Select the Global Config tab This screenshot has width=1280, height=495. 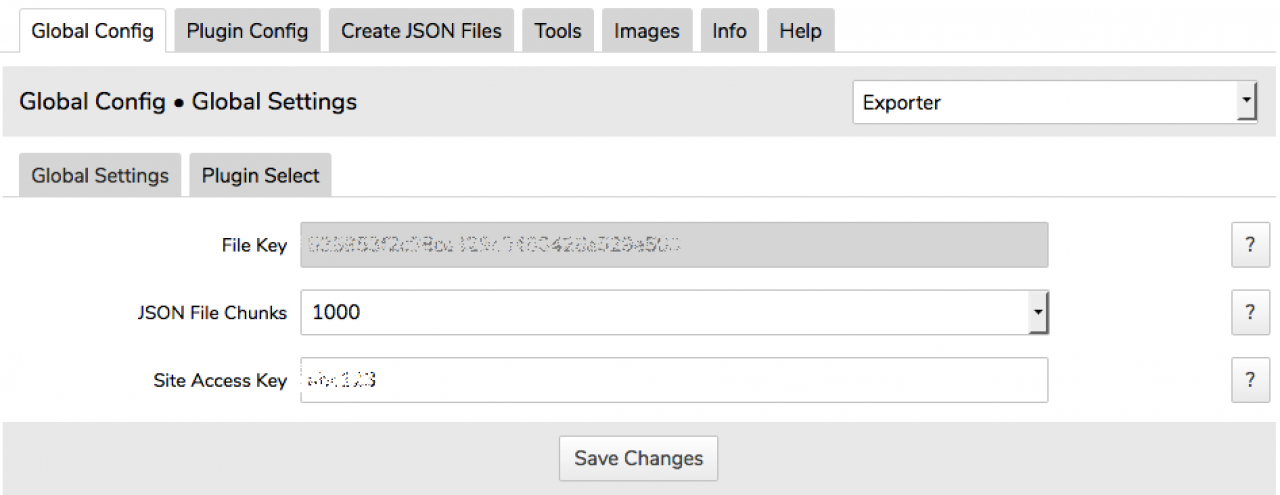(x=92, y=31)
